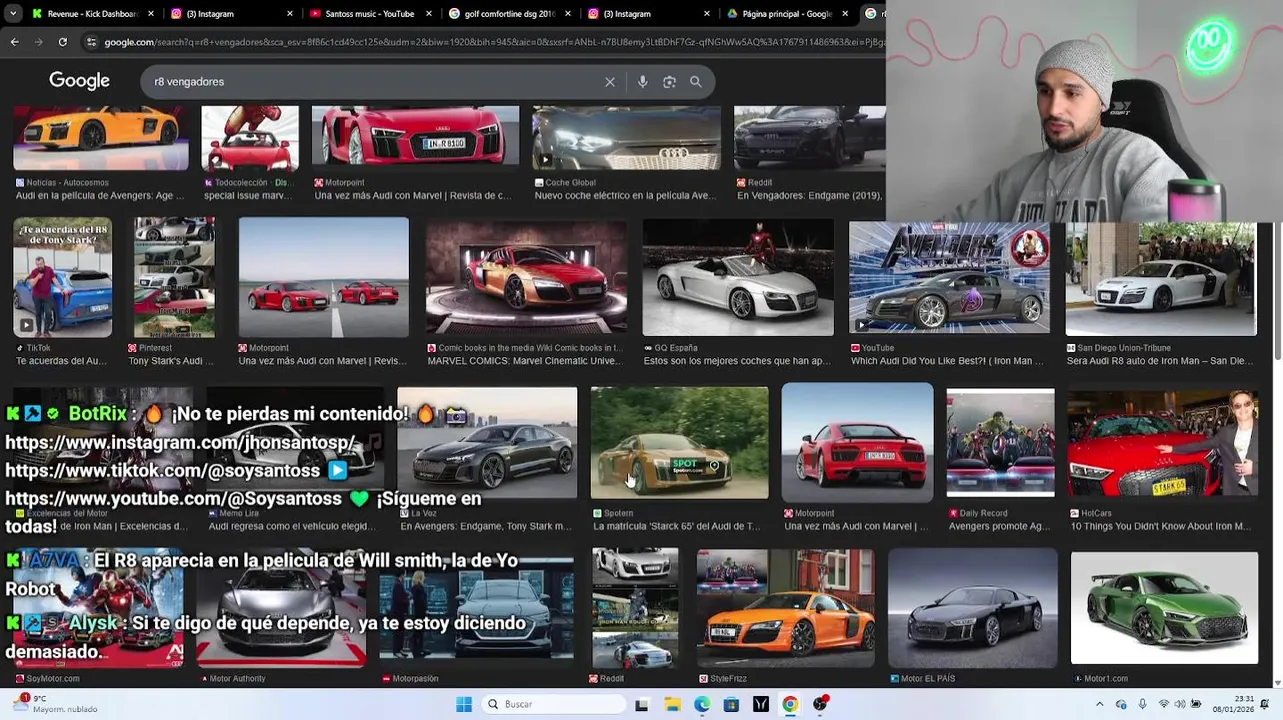
Task: Click the 'SoyMotor.com' source label
Action: [x=52, y=678]
